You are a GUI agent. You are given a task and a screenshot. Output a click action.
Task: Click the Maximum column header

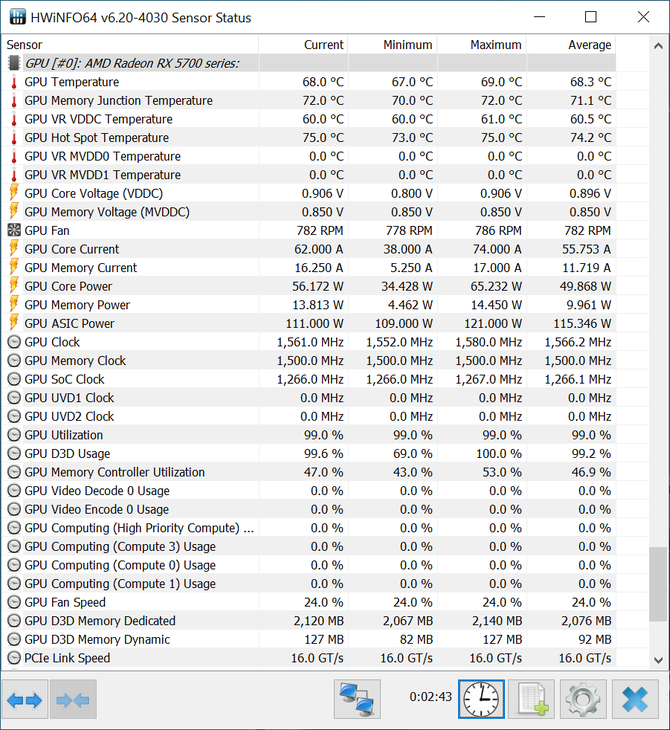[x=482, y=45]
